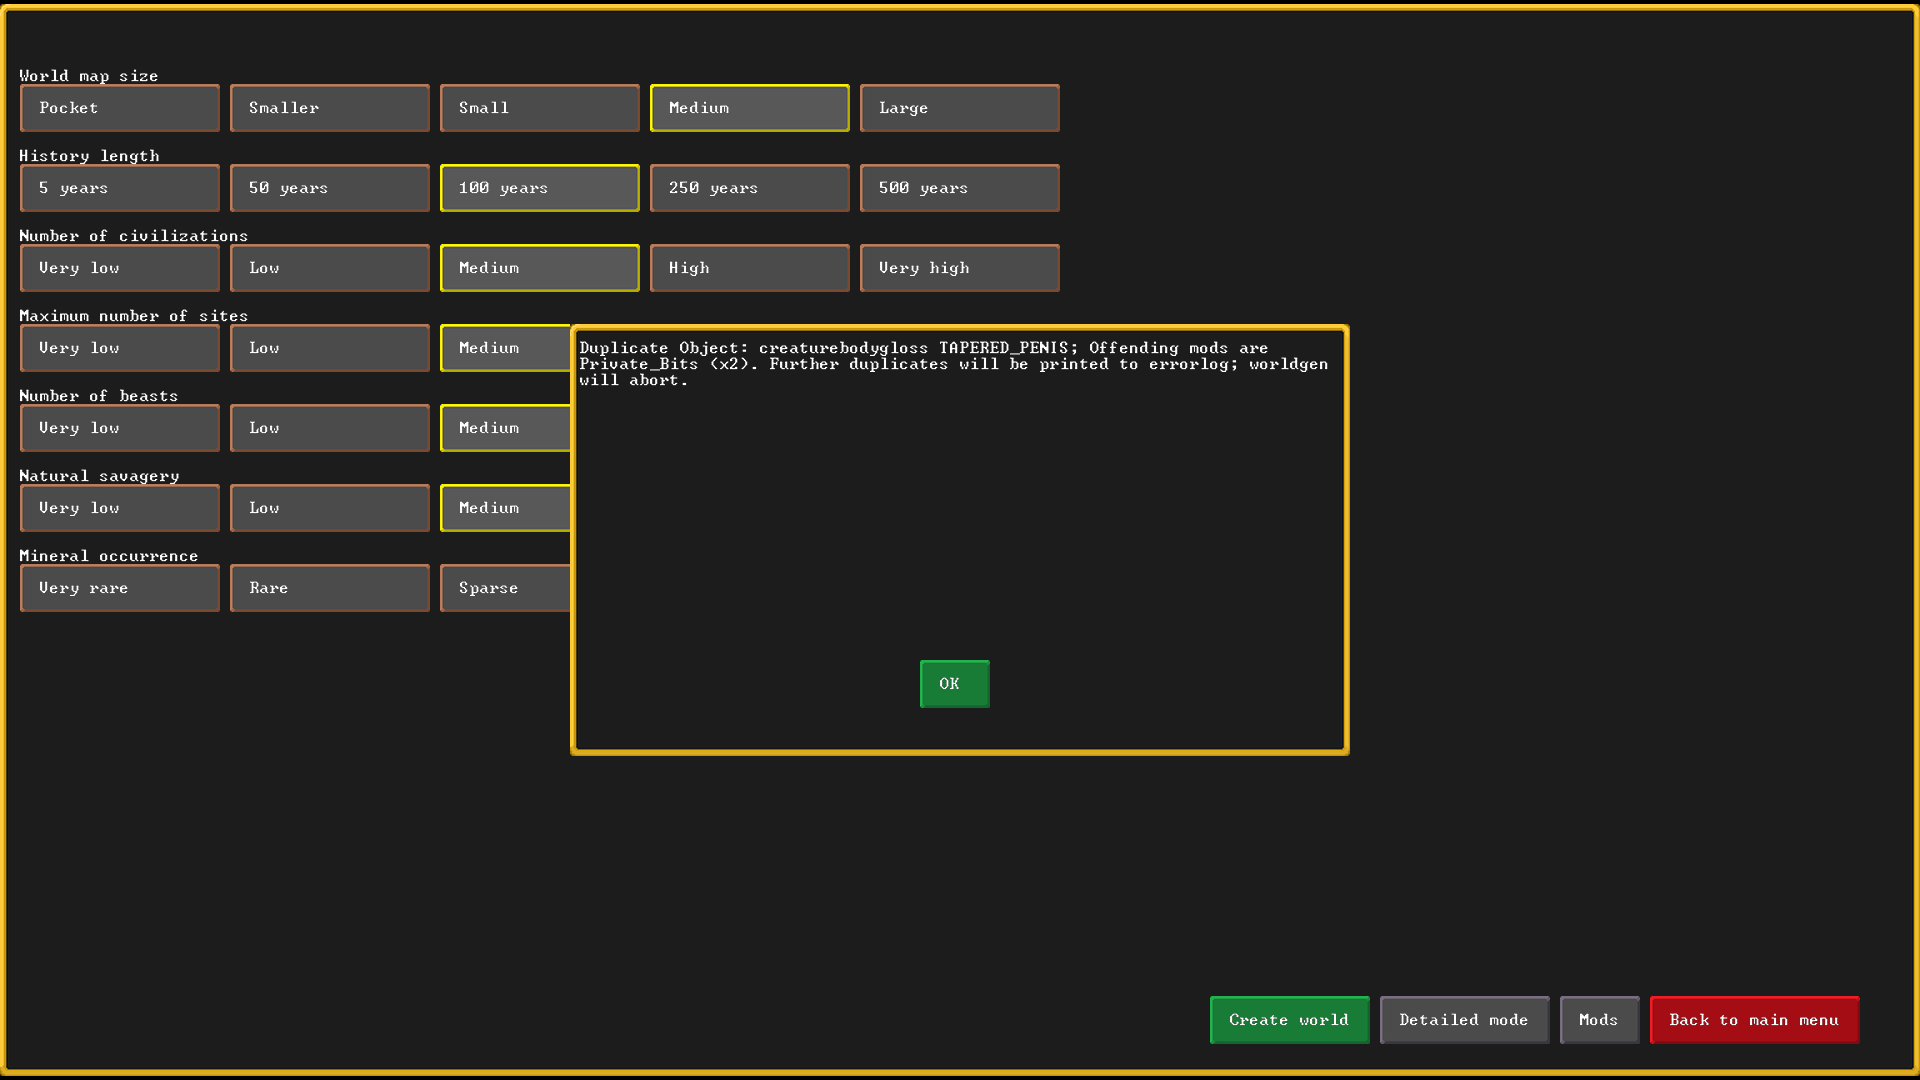Choose 100 years history length

(540, 188)
